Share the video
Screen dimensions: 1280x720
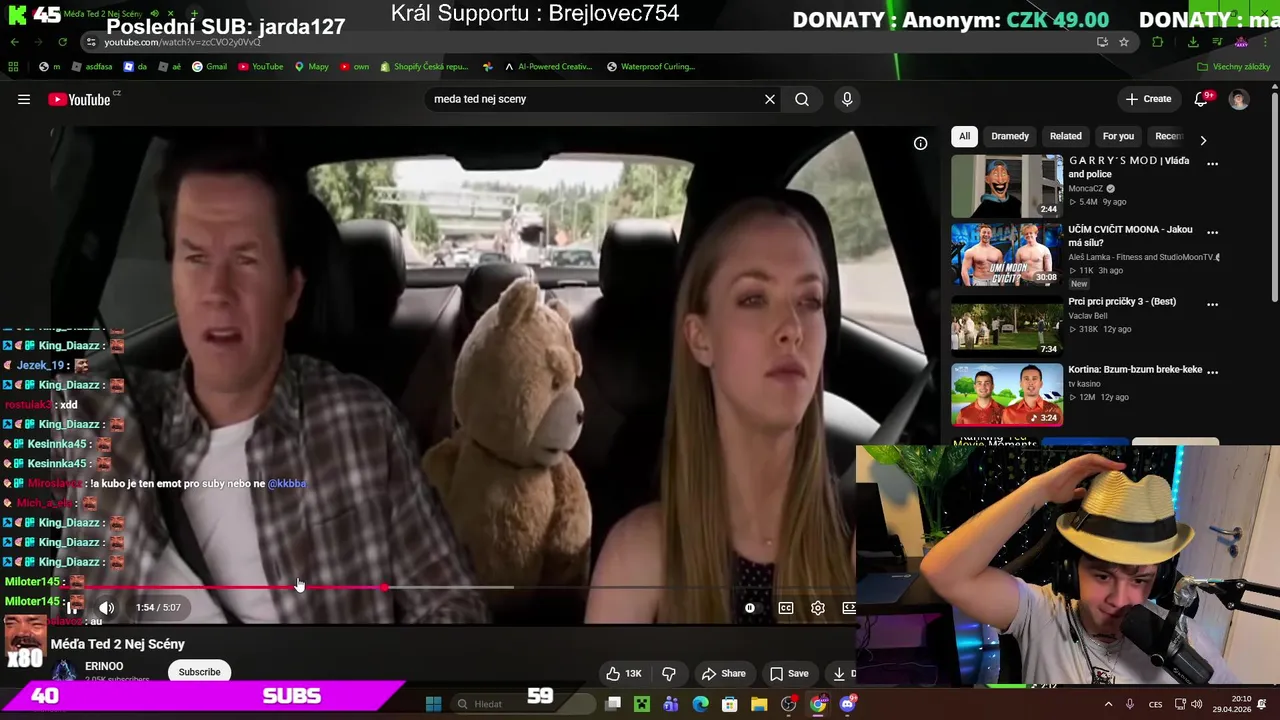[x=724, y=673]
